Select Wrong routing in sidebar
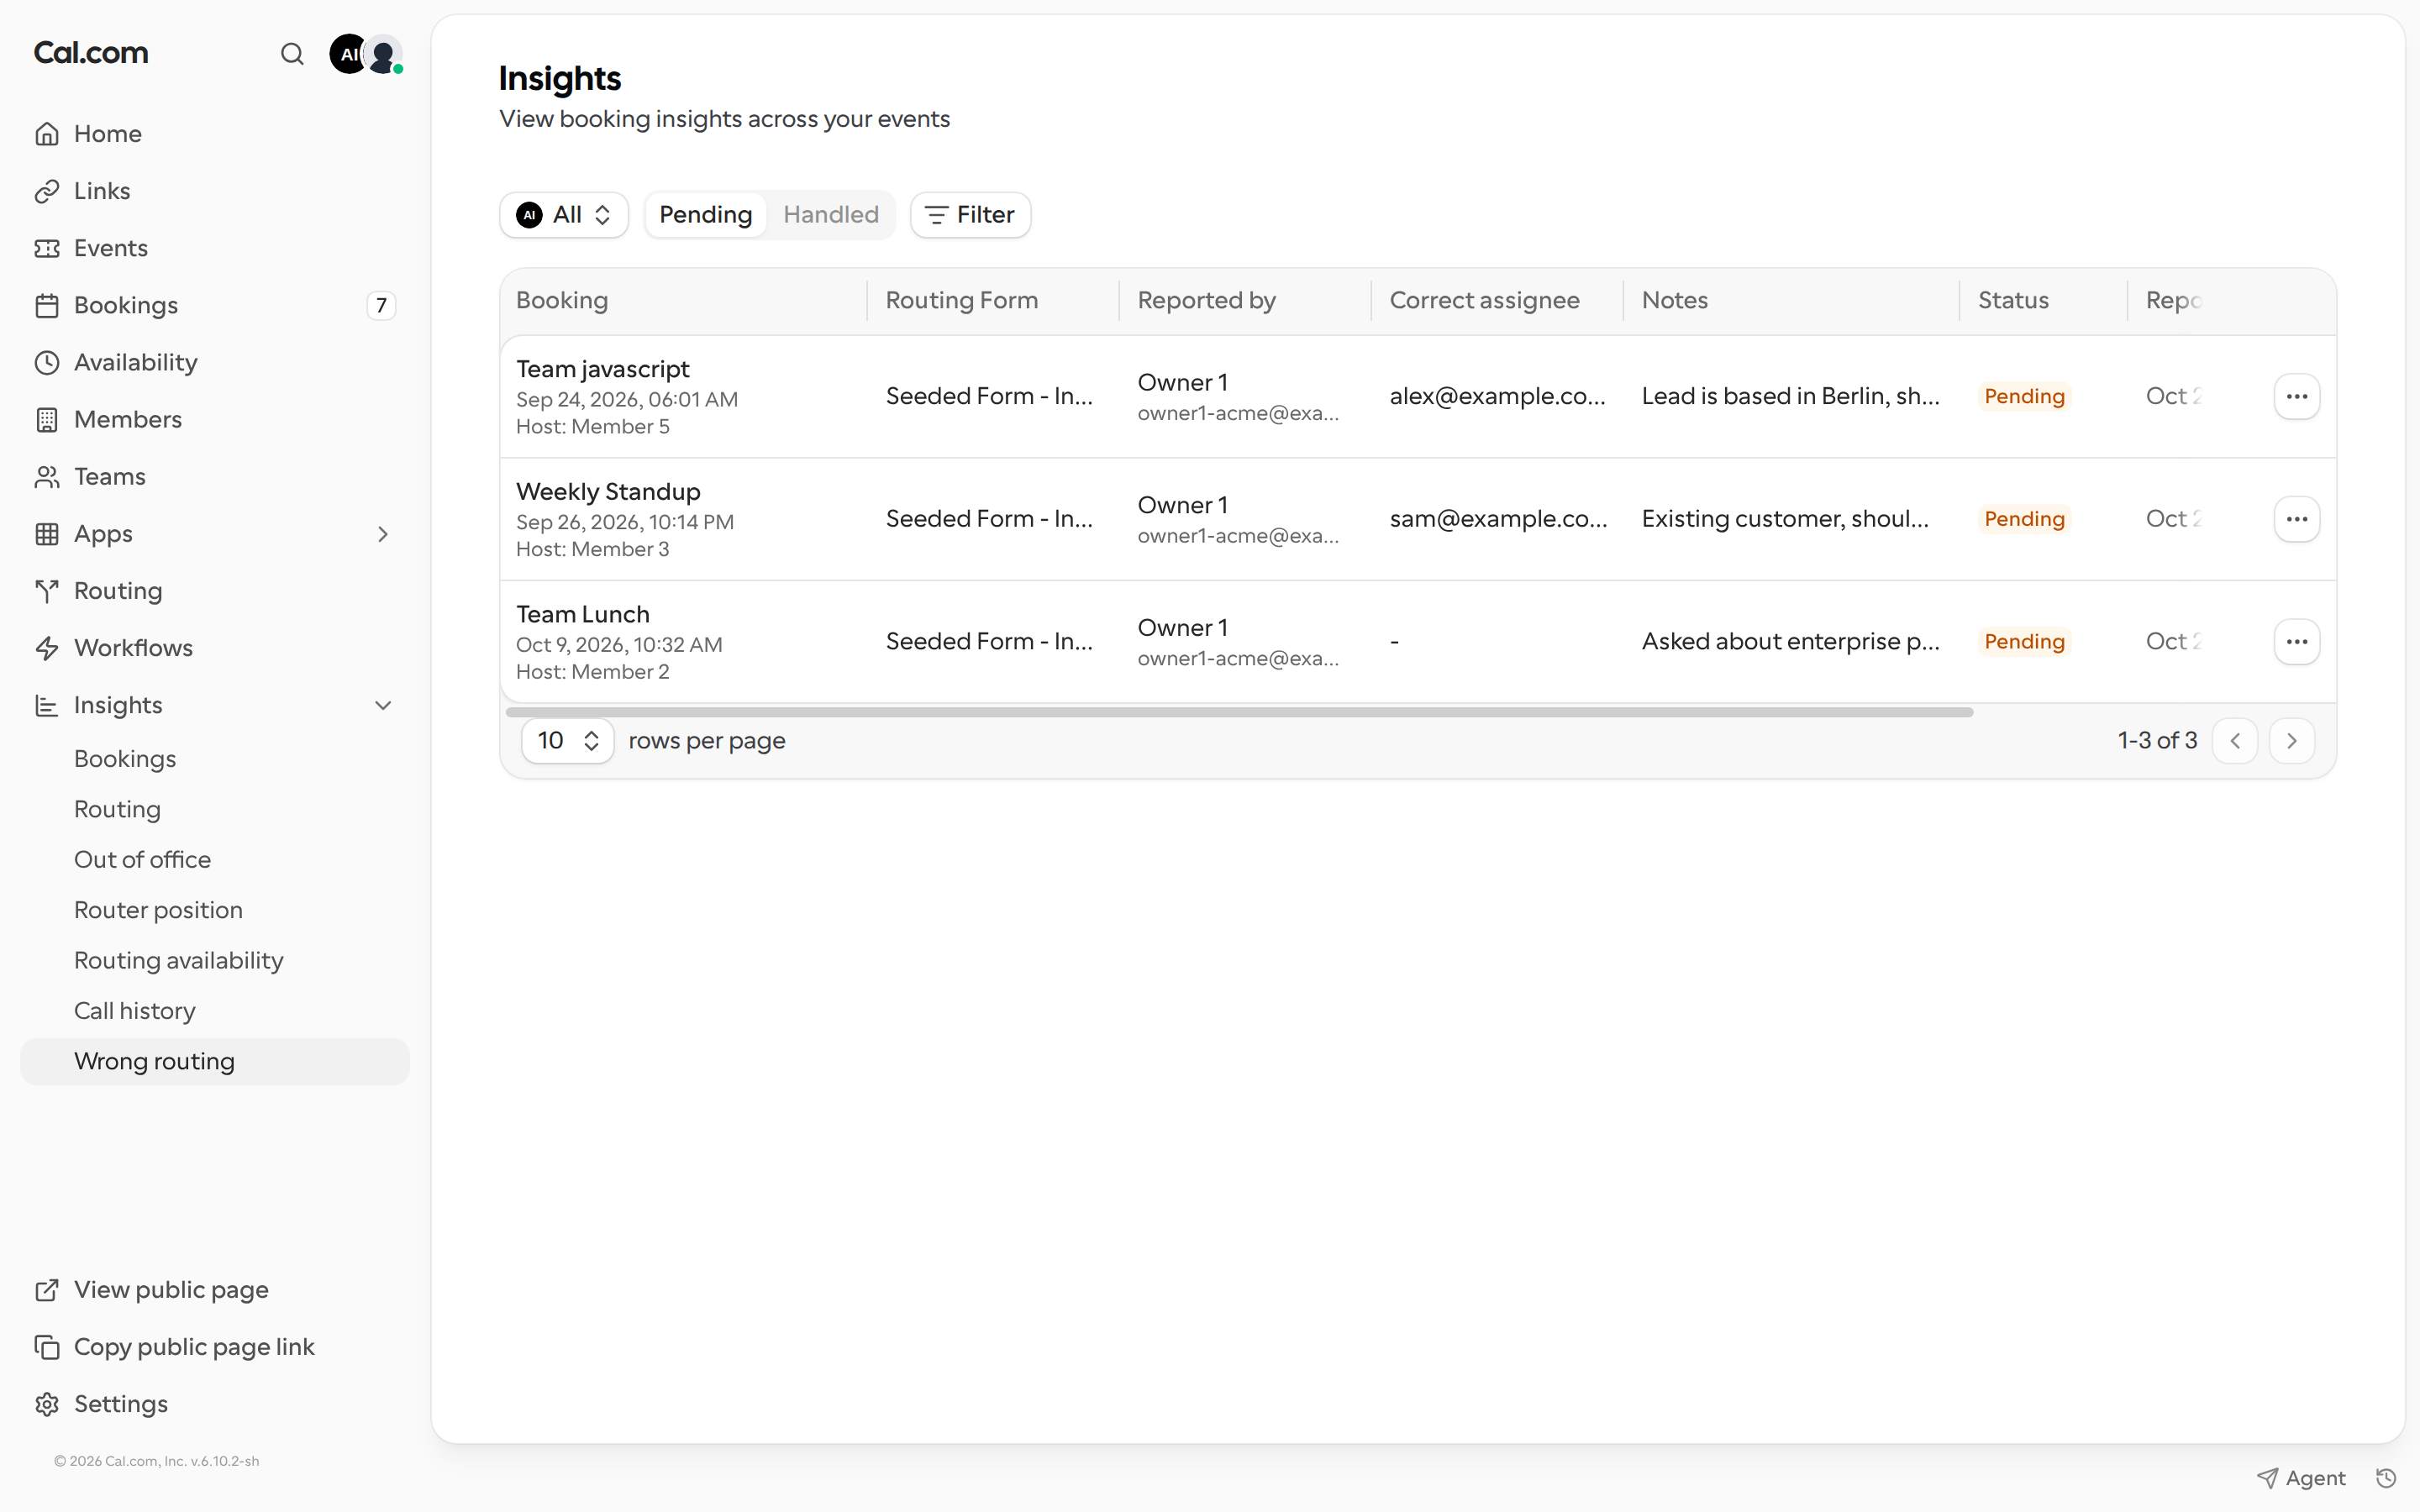This screenshot has height=1512, width=2420. pos(214,1061)
